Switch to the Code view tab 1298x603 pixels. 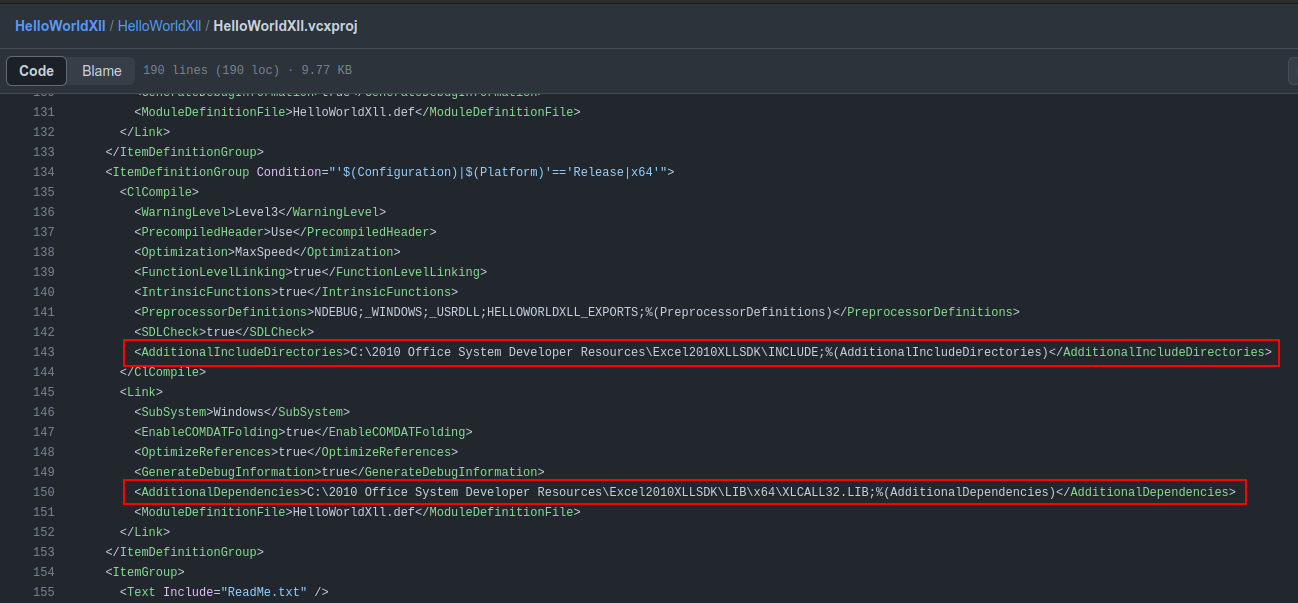coord(37,71)
